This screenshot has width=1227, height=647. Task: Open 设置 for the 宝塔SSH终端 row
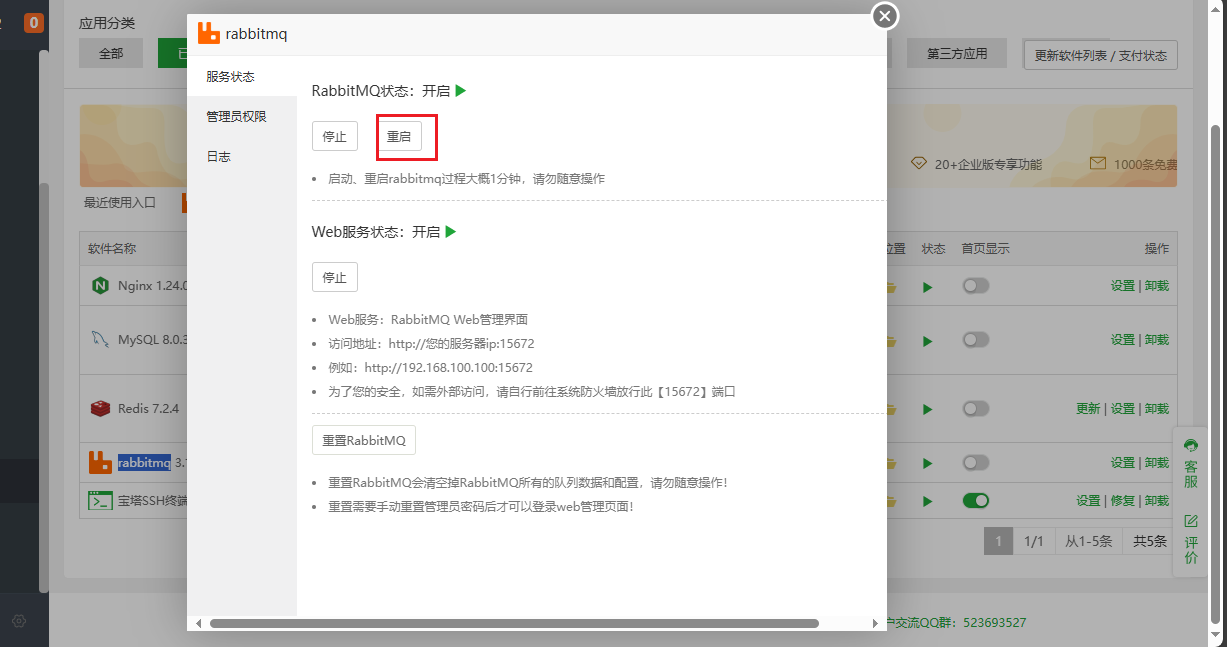pyautogui.click(x=1088, y=500)
